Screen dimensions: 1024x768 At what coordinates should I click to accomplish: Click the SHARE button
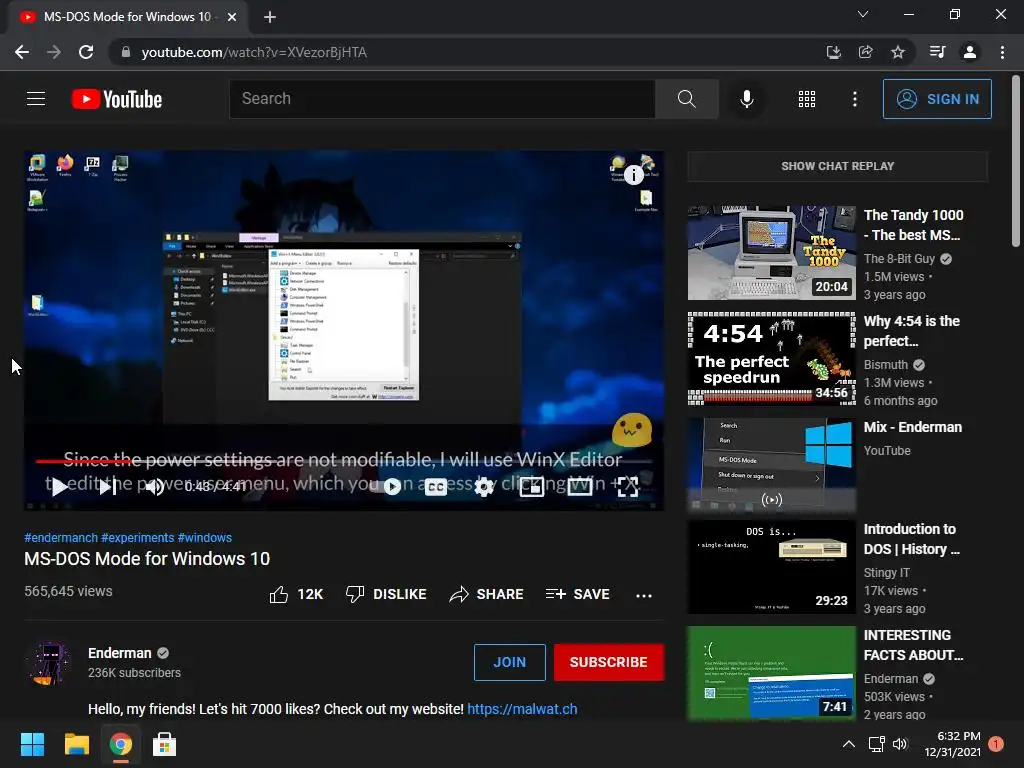487,594
